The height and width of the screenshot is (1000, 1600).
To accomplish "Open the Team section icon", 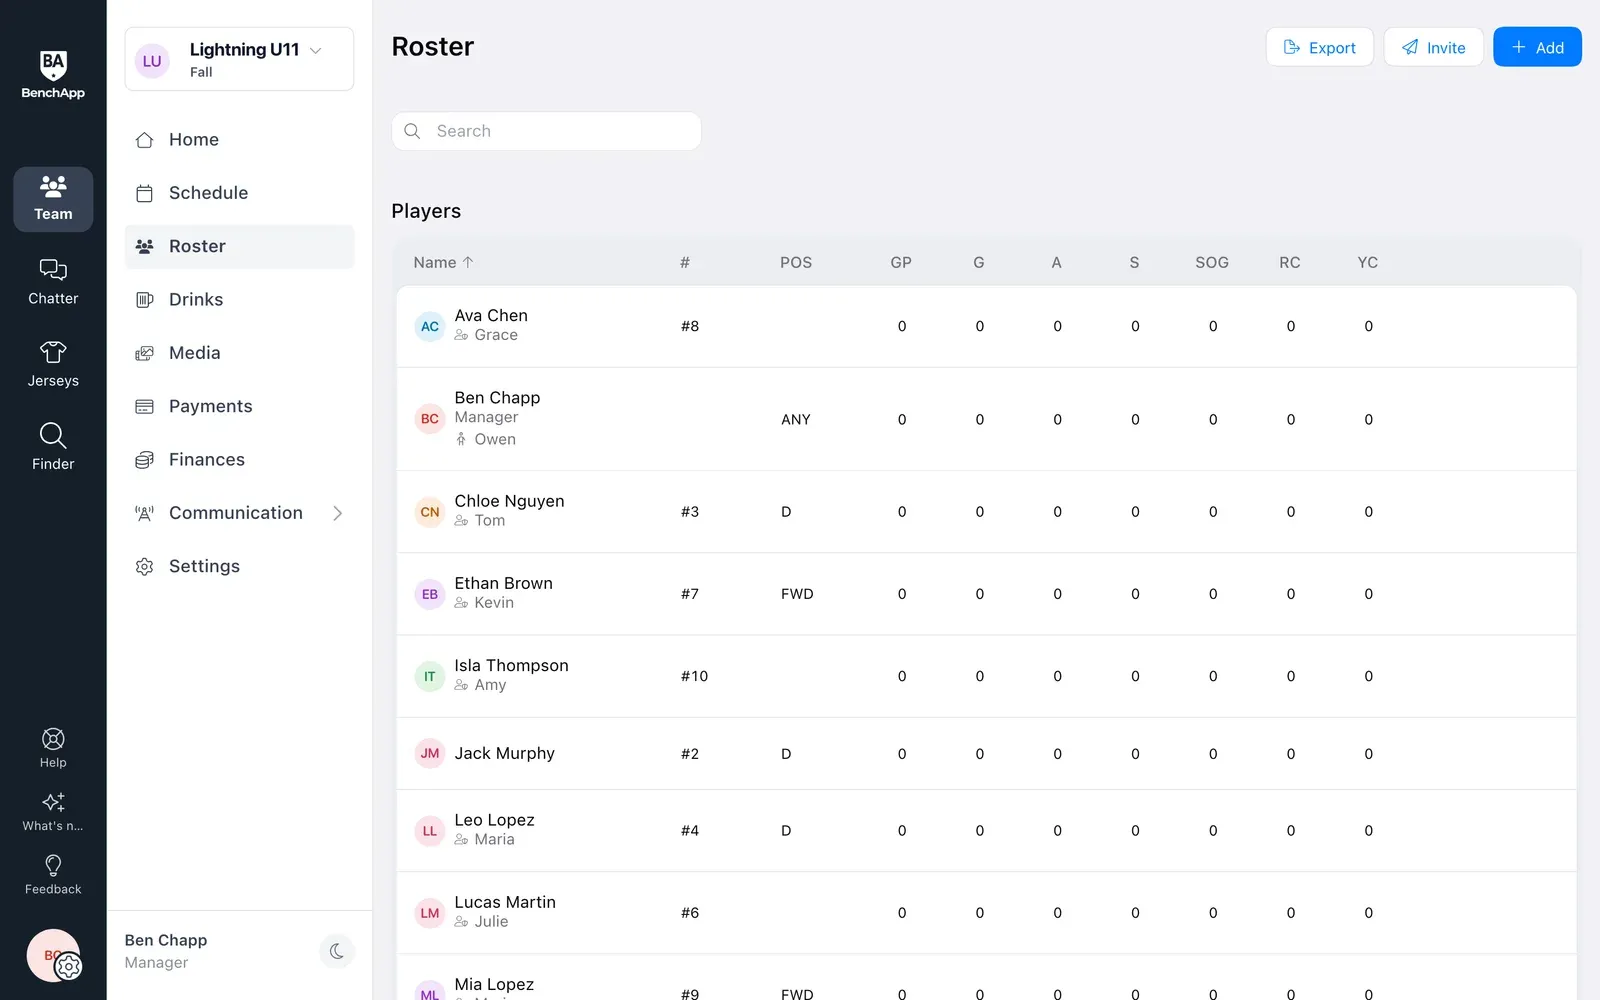I will click(53, 199).
